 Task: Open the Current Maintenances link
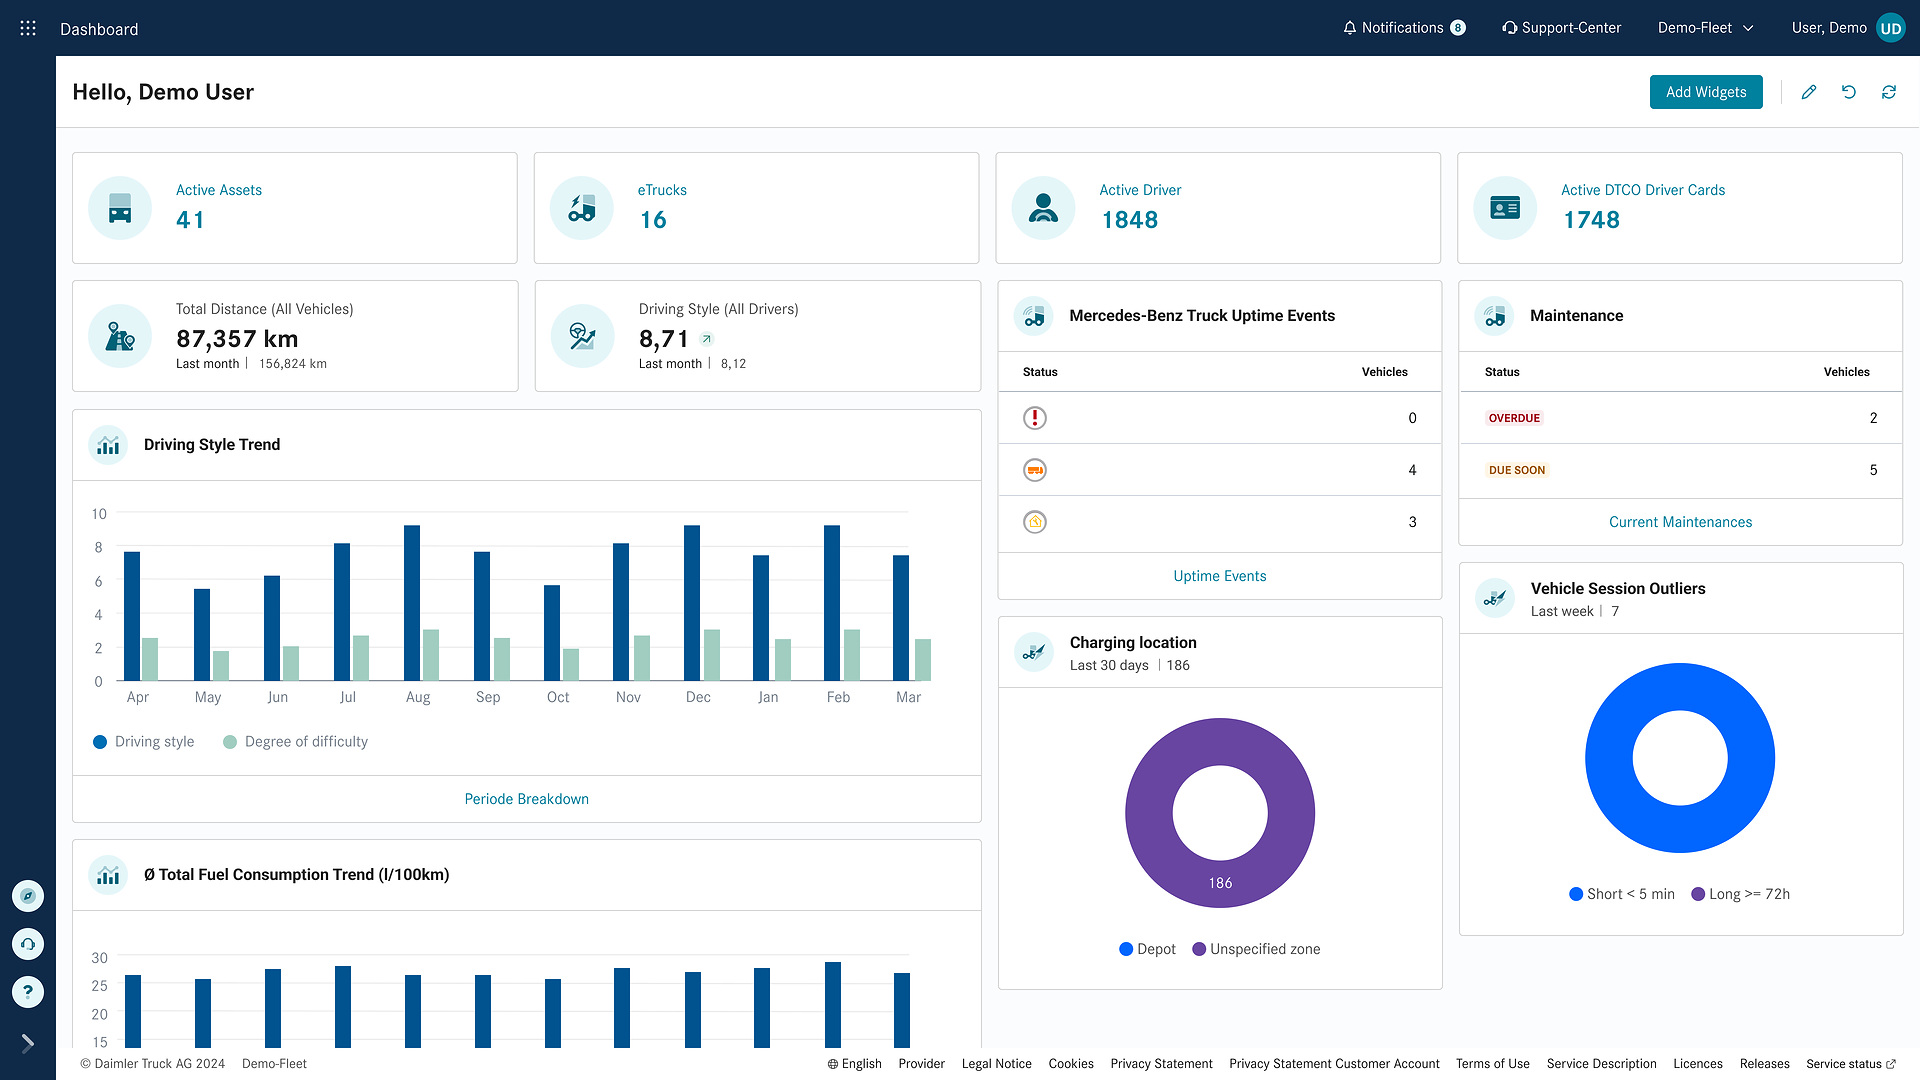(1681, 522)
